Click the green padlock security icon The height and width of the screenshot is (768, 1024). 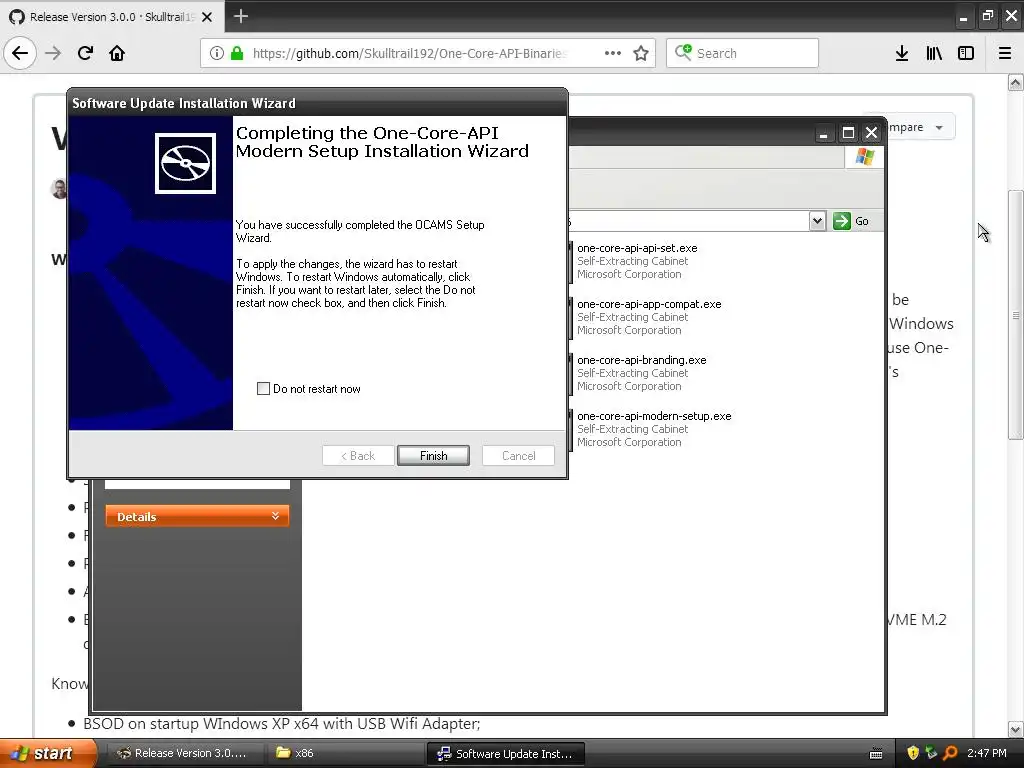(236, 53)
